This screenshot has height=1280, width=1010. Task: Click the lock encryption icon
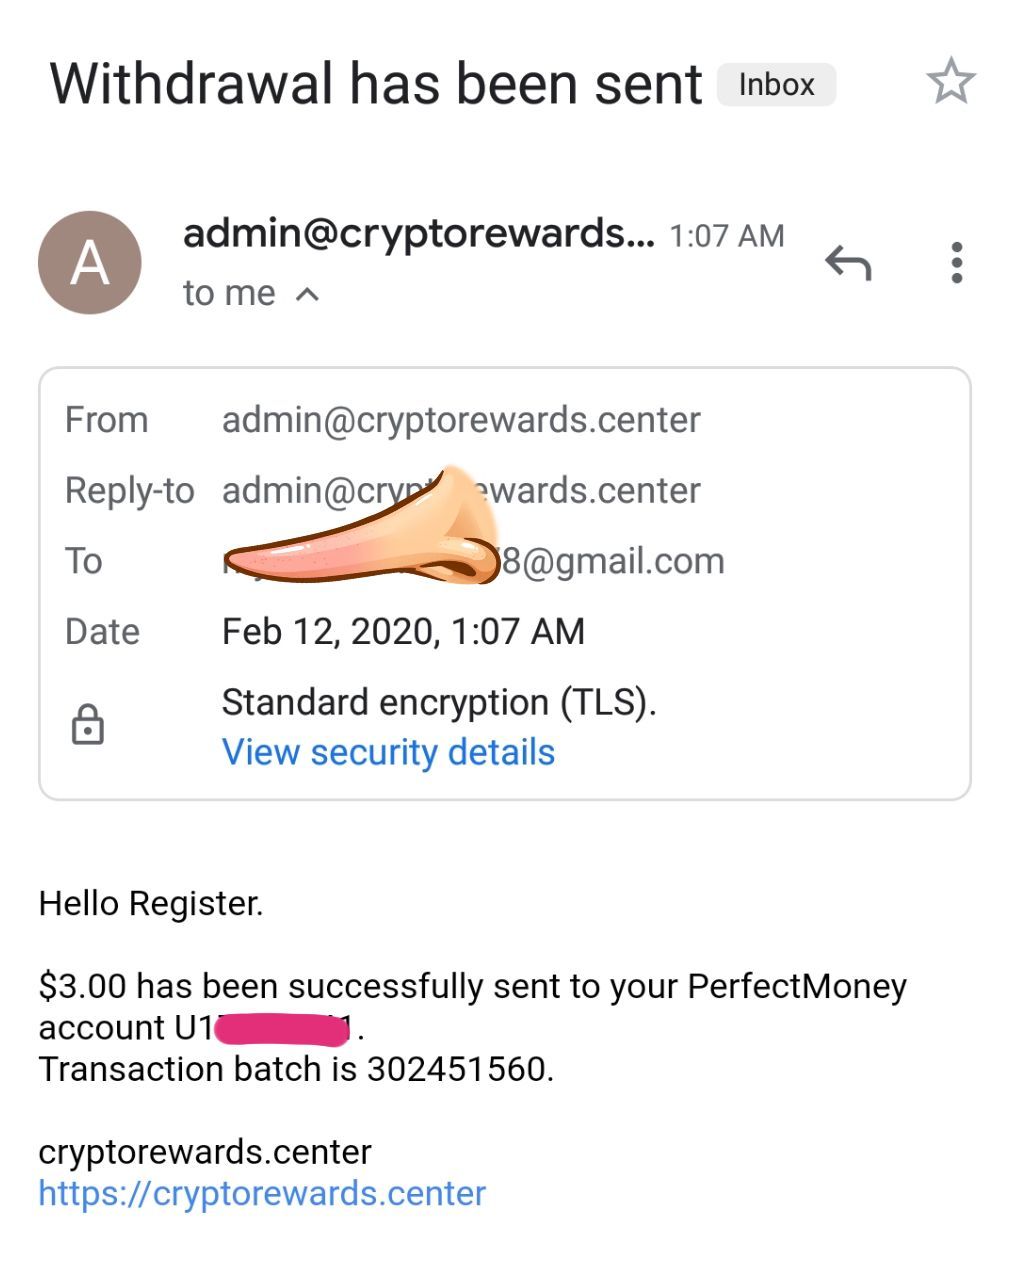click(88, 725)
